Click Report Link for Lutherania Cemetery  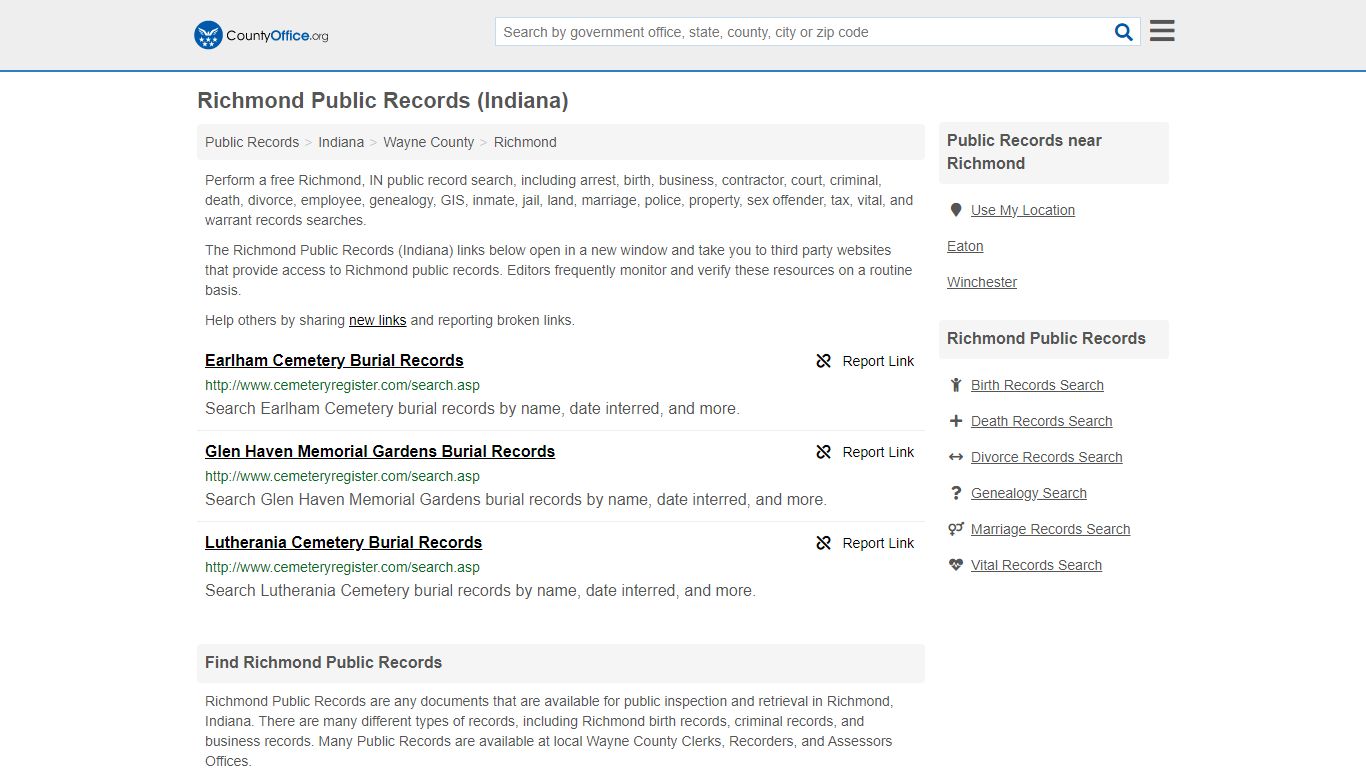point(878,543)
